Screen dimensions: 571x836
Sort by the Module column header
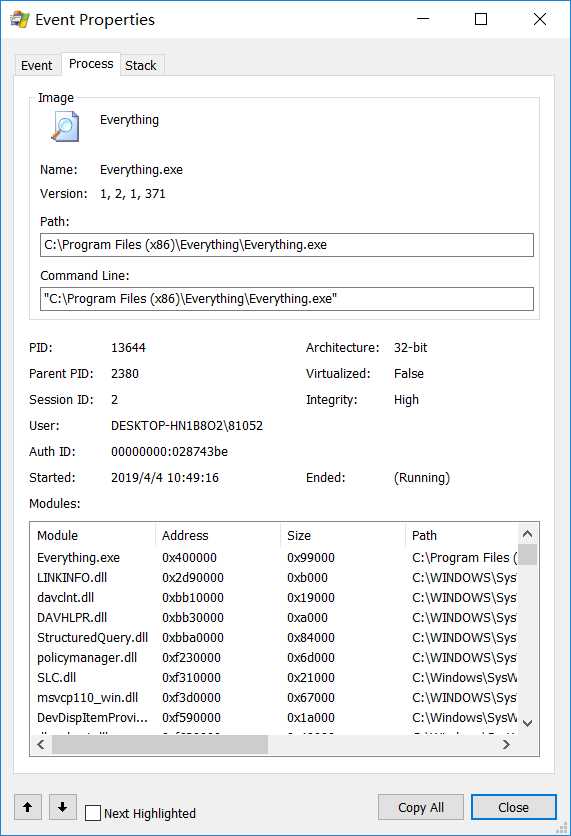(93, 535)
